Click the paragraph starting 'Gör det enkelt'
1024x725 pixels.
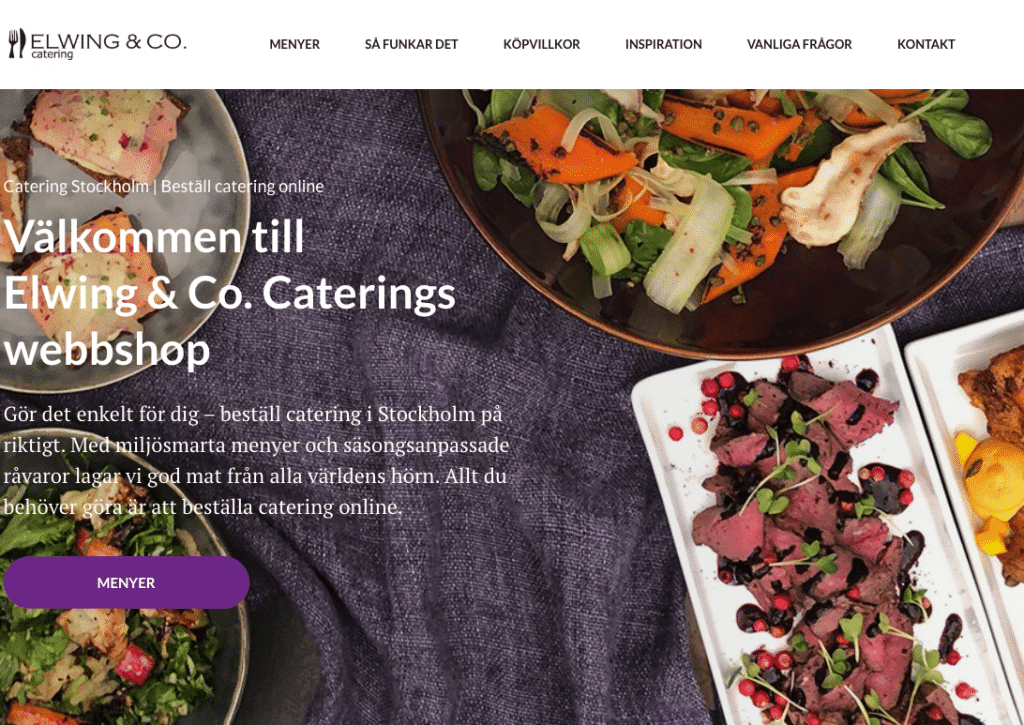tap(256, 460)
